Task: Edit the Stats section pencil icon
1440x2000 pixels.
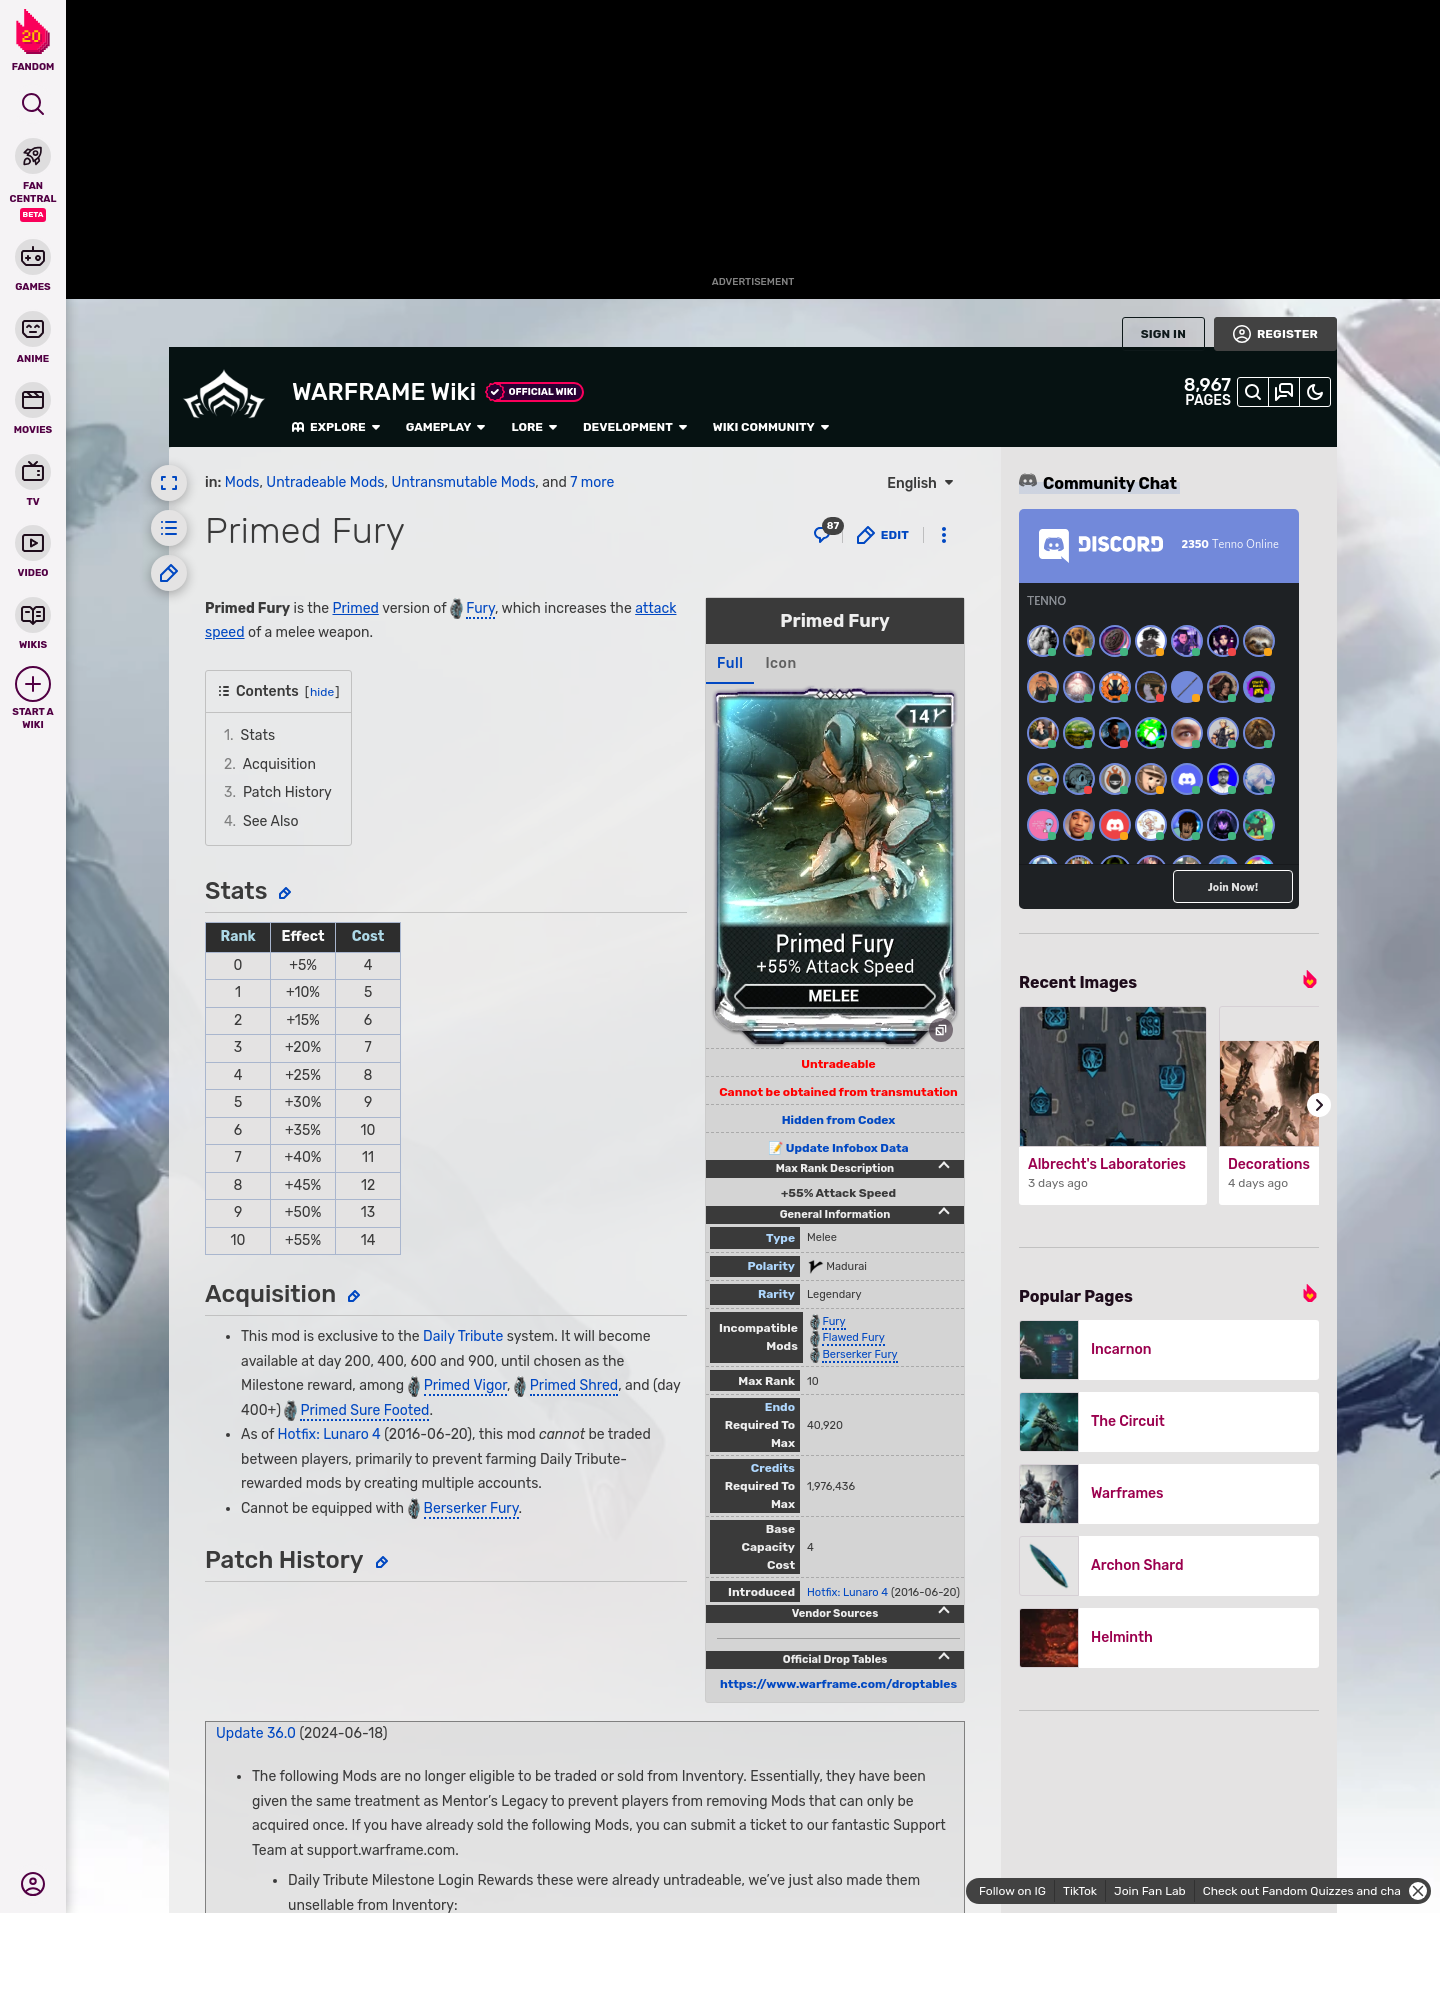Action: click(x=285, y=893)
